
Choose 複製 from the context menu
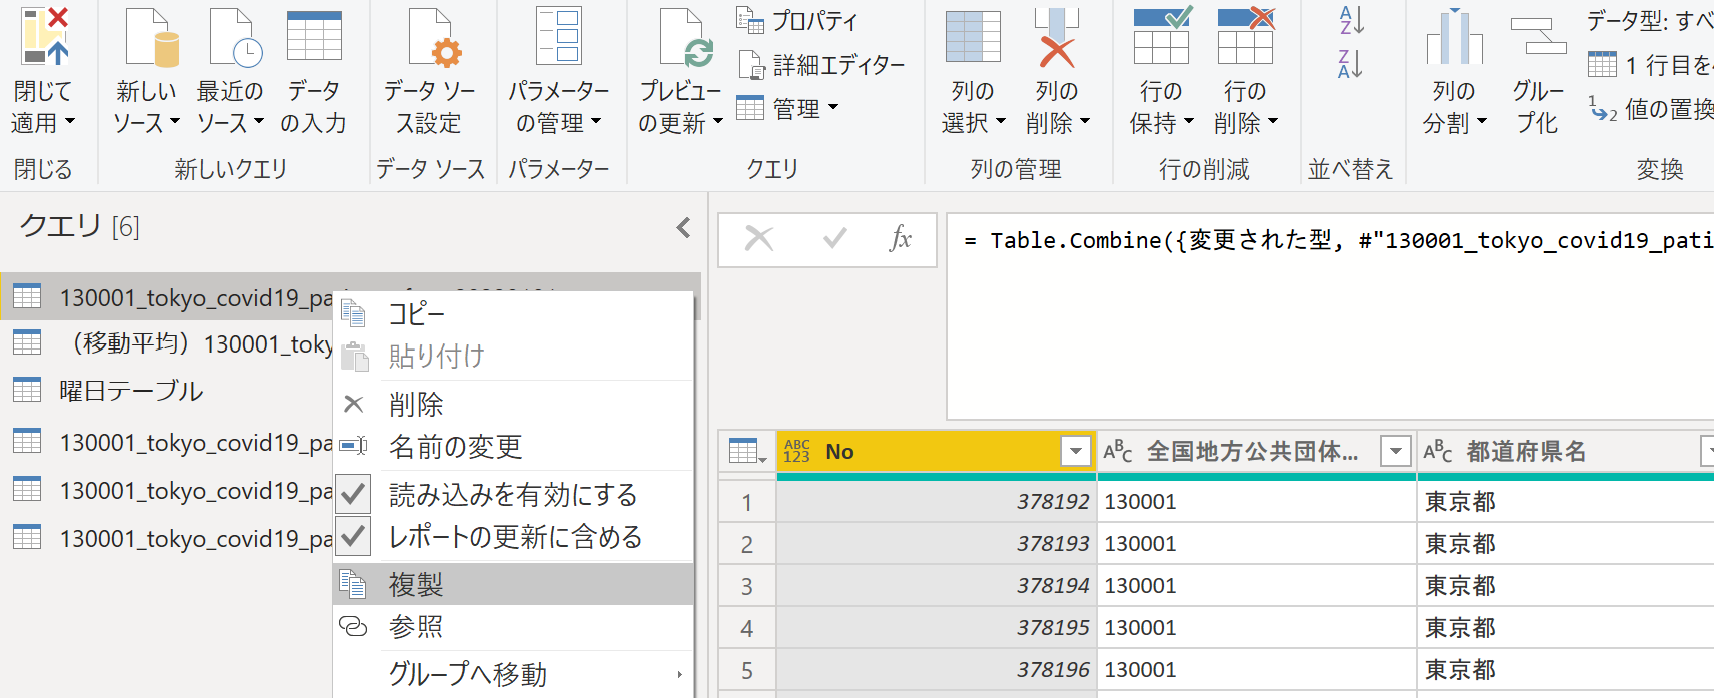pyautogui.click(x=512, y=584)
